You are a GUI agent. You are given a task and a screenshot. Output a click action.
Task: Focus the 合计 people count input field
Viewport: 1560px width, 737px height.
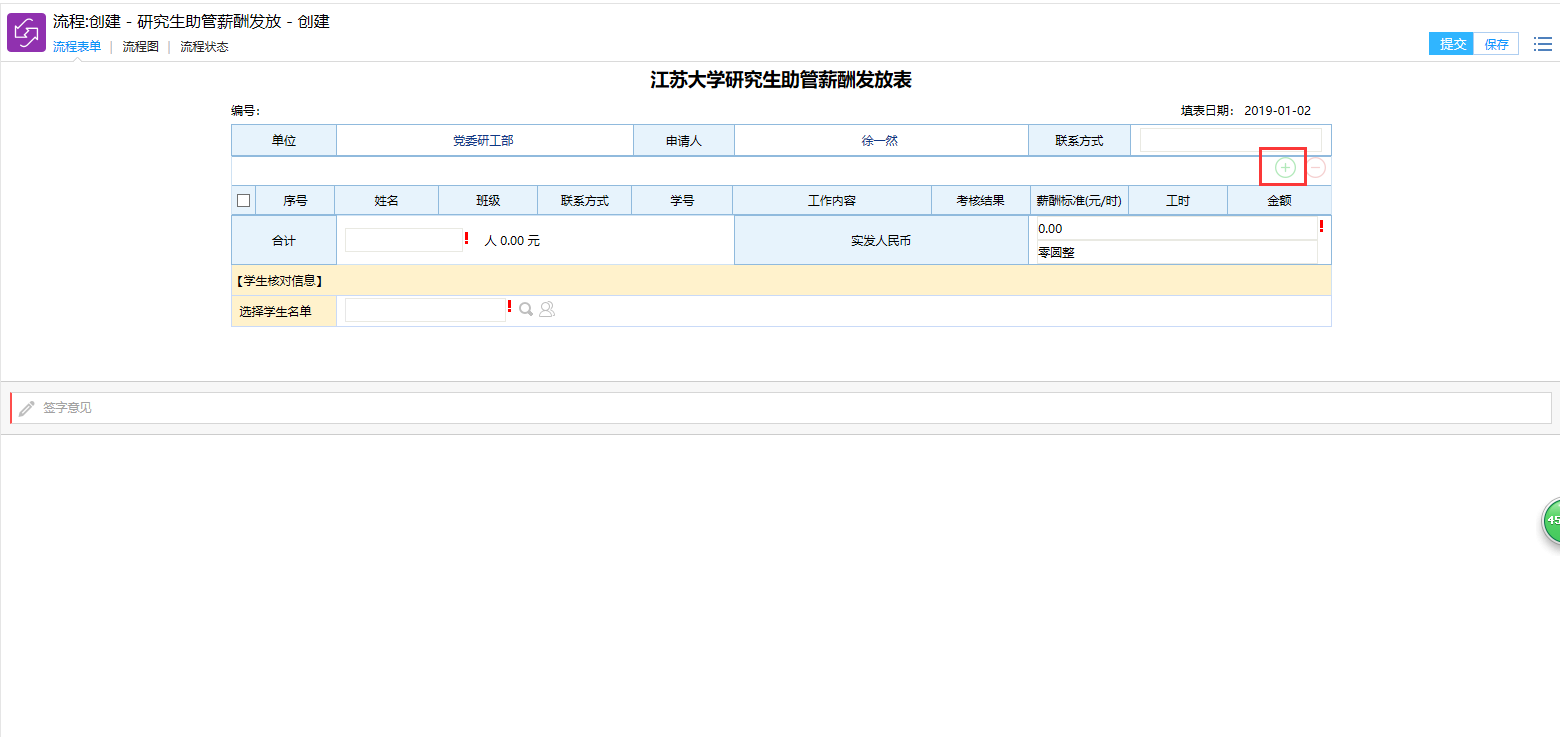click(404, 240)
